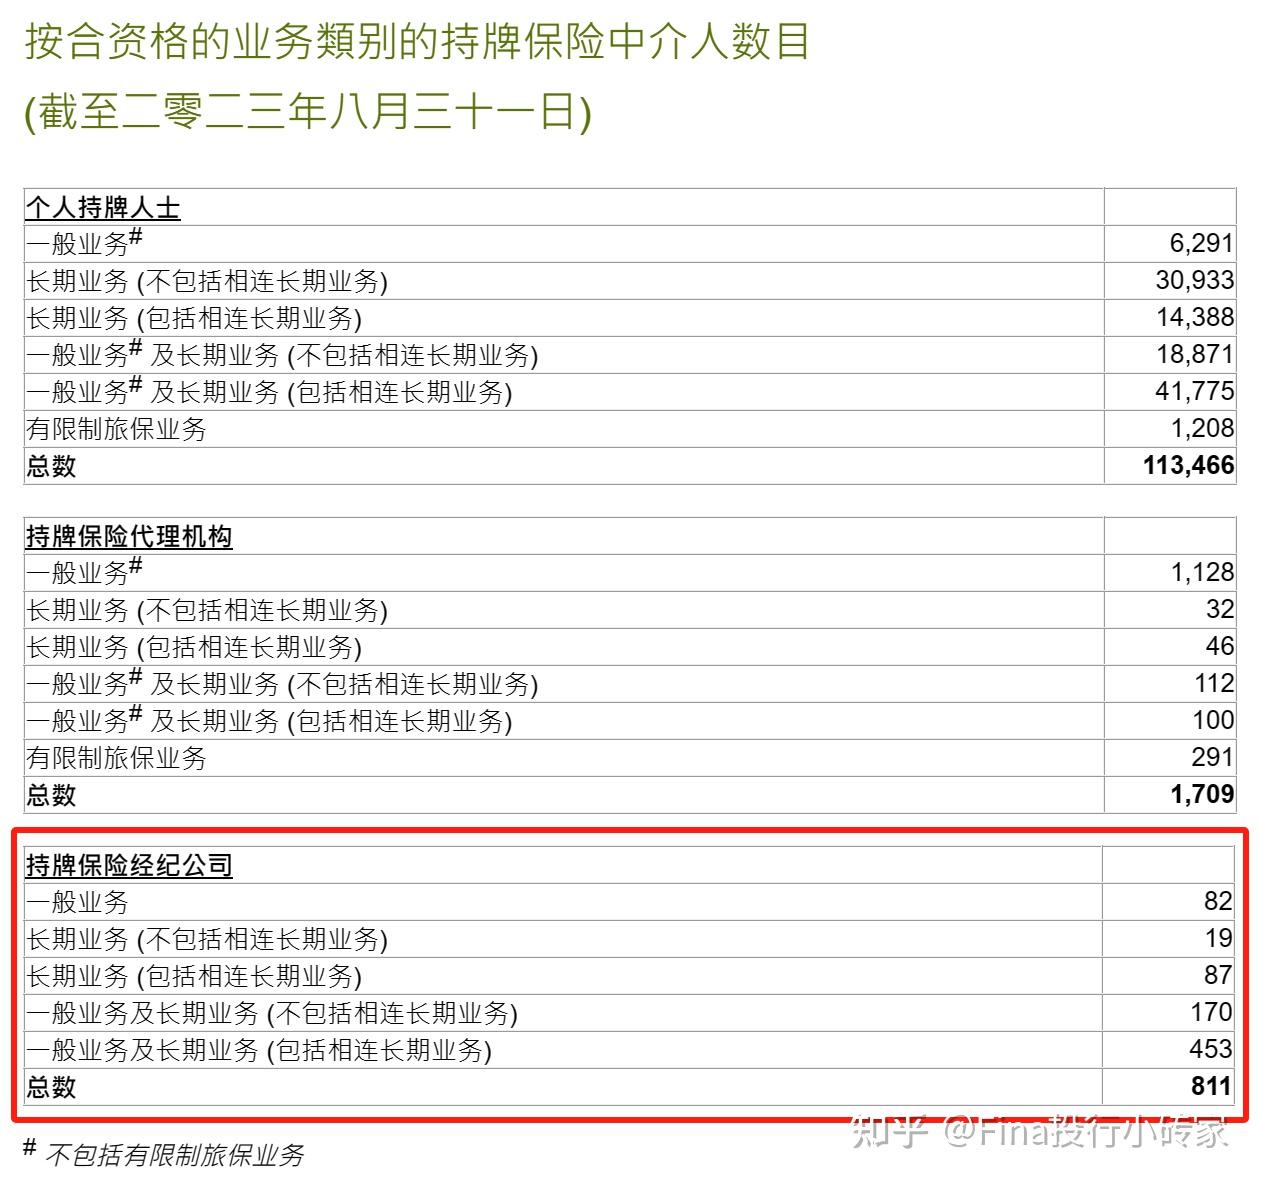Select the value 82 for 一般业务

[x=1216, y=902]
